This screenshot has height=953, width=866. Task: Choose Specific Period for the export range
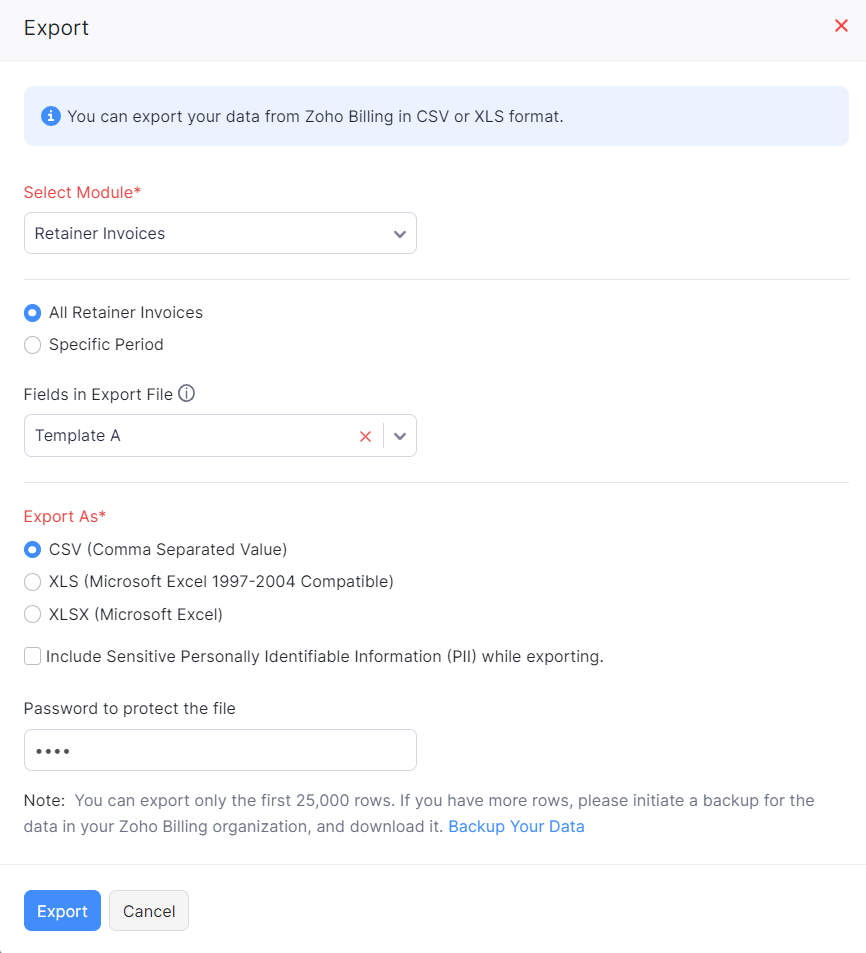pyautogui.click(x=31, y=344)
